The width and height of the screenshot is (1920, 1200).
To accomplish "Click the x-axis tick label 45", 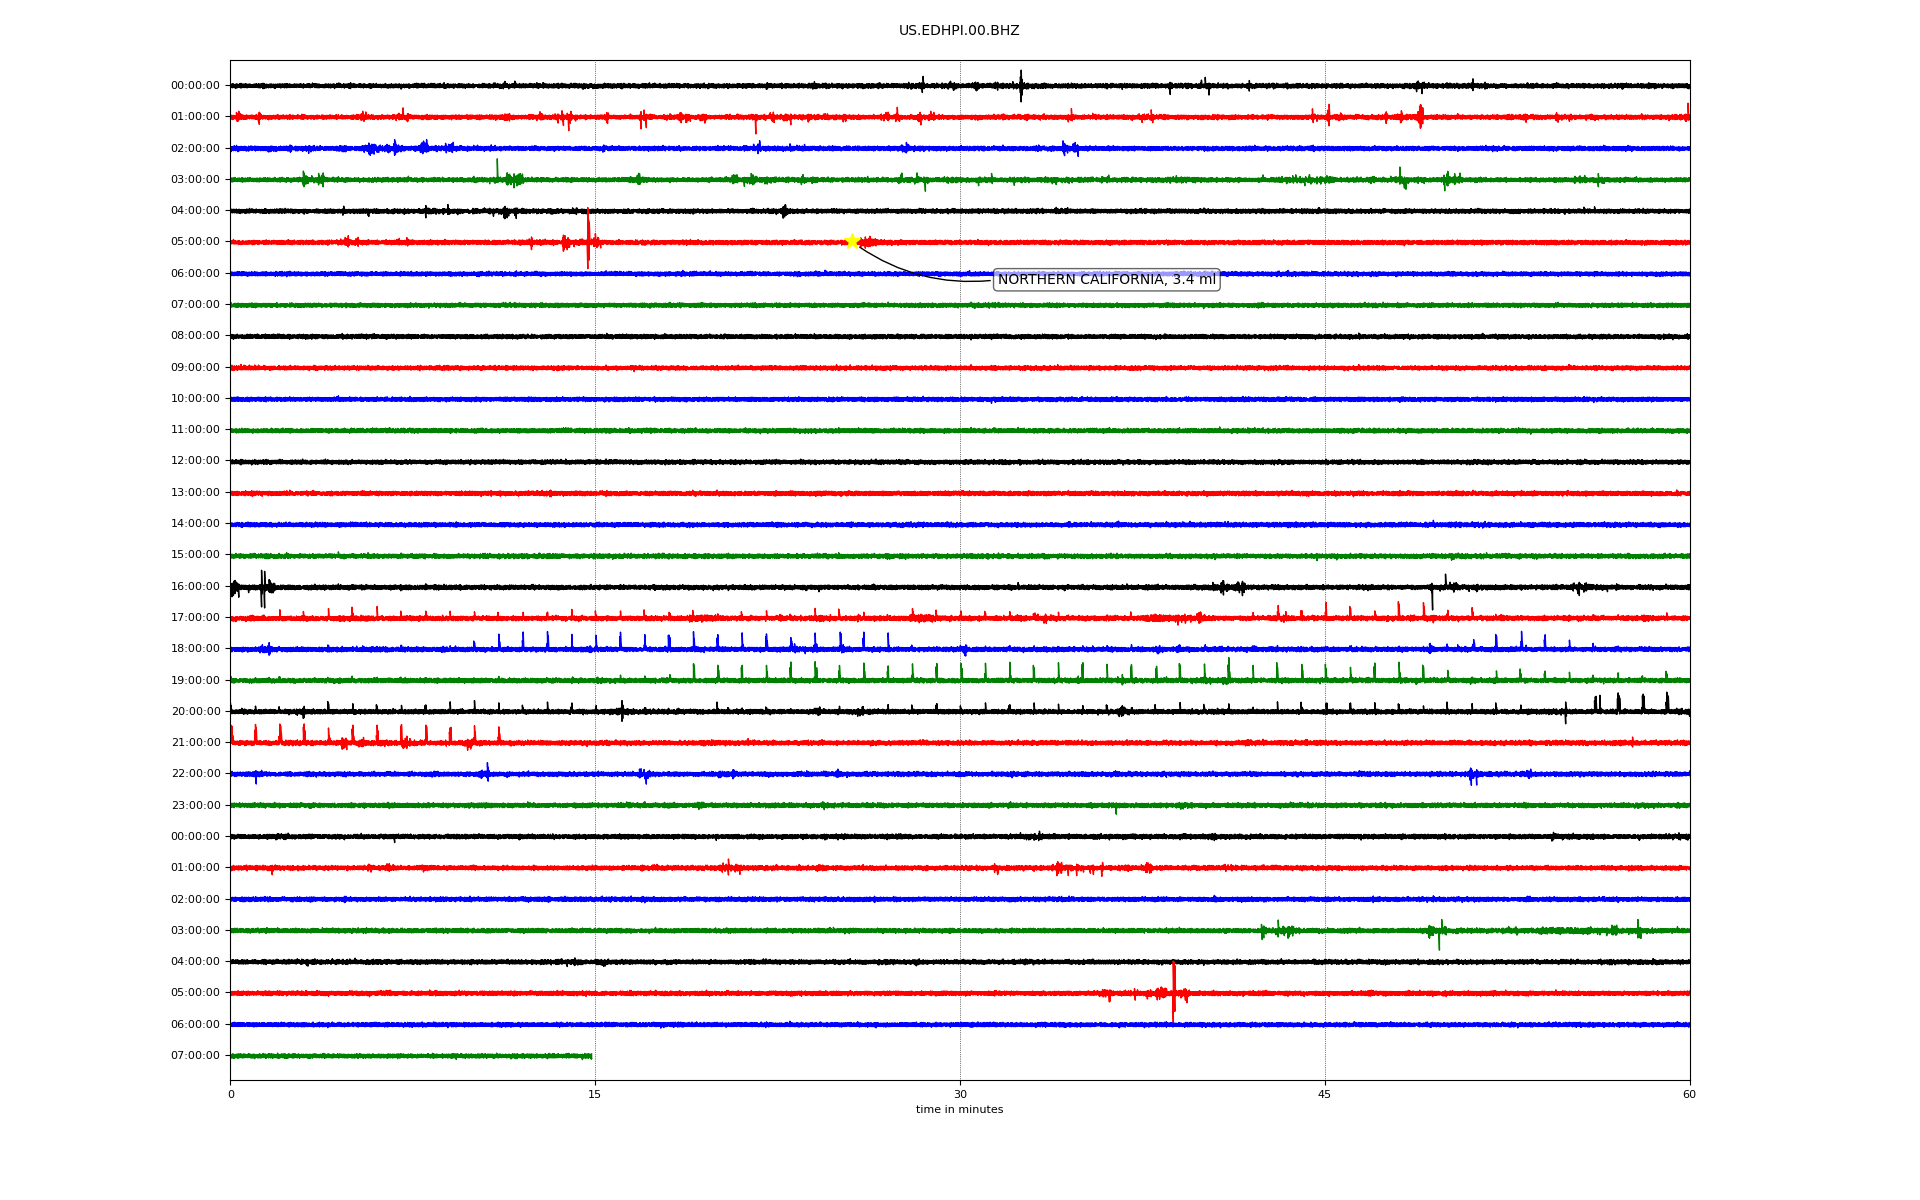I will click(x=1325, y=1095).
